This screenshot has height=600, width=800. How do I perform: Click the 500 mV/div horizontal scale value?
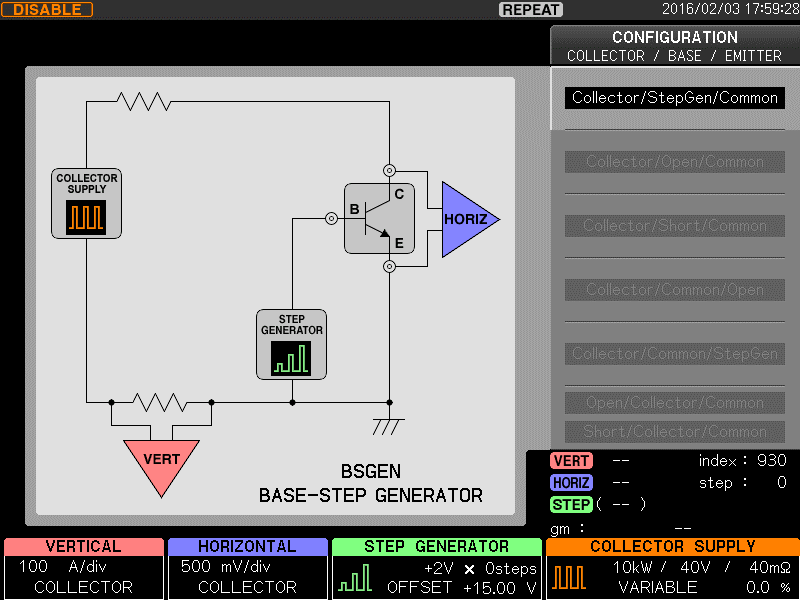pos(226,567)
